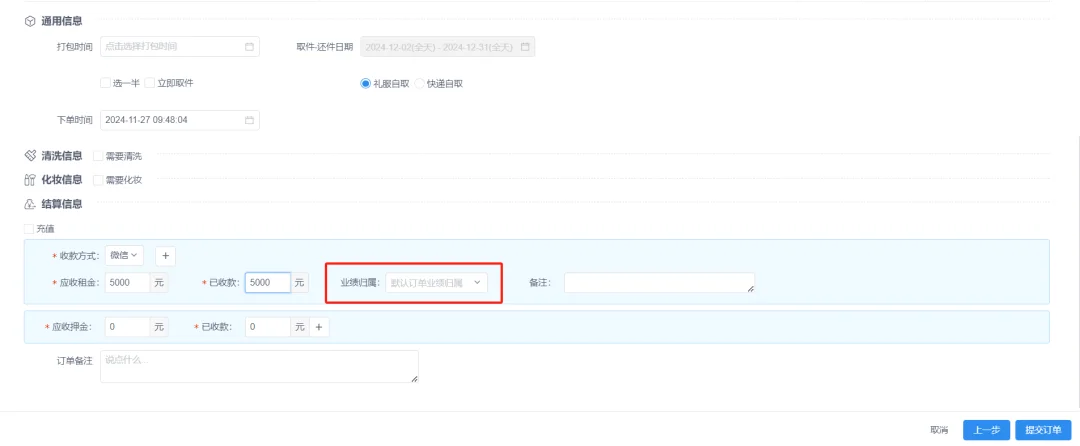
Task: Click 取消 to cancel the order
Action: point(939,430)
